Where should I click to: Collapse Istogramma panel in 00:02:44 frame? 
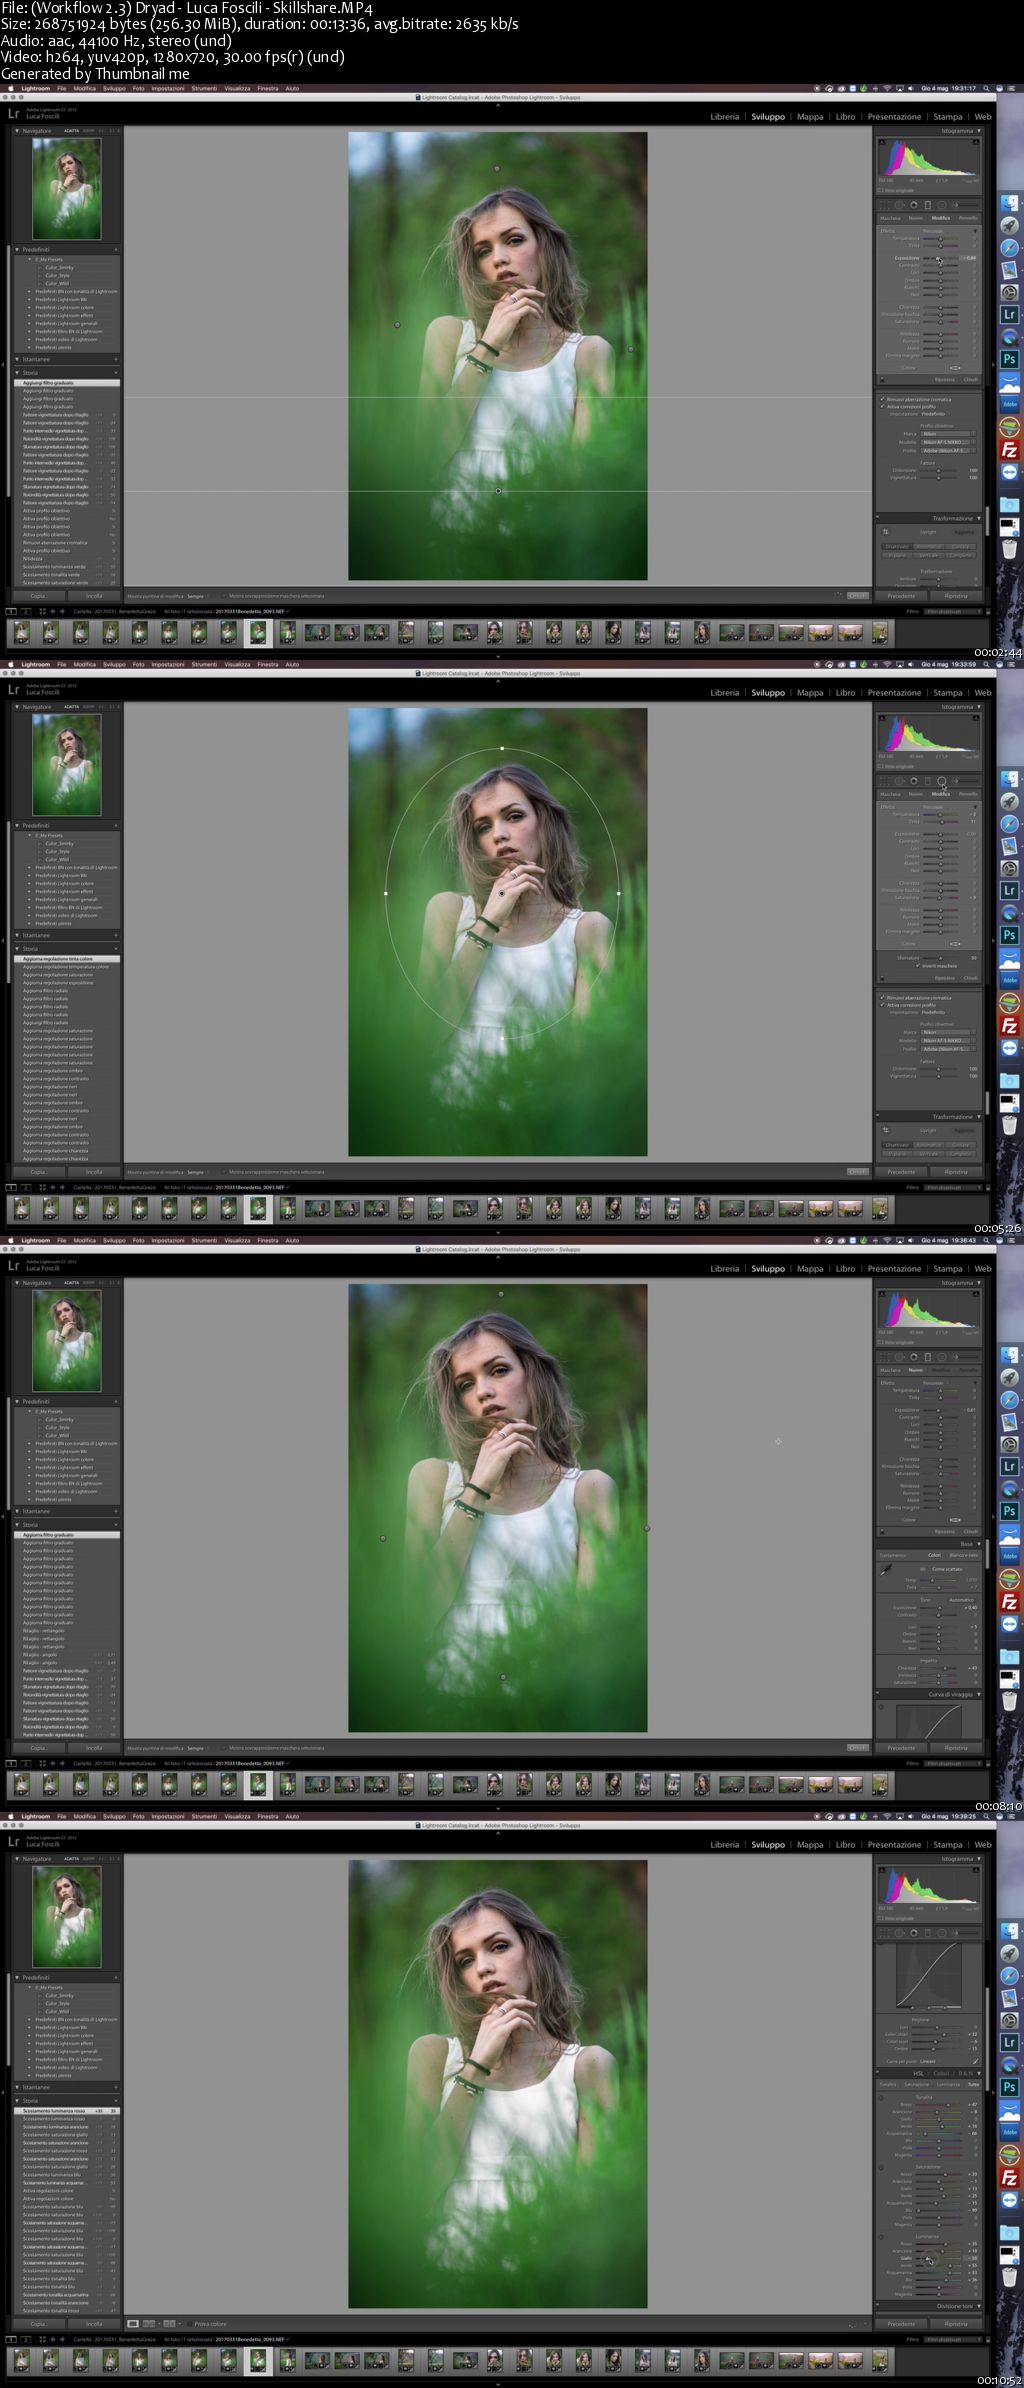977,131
